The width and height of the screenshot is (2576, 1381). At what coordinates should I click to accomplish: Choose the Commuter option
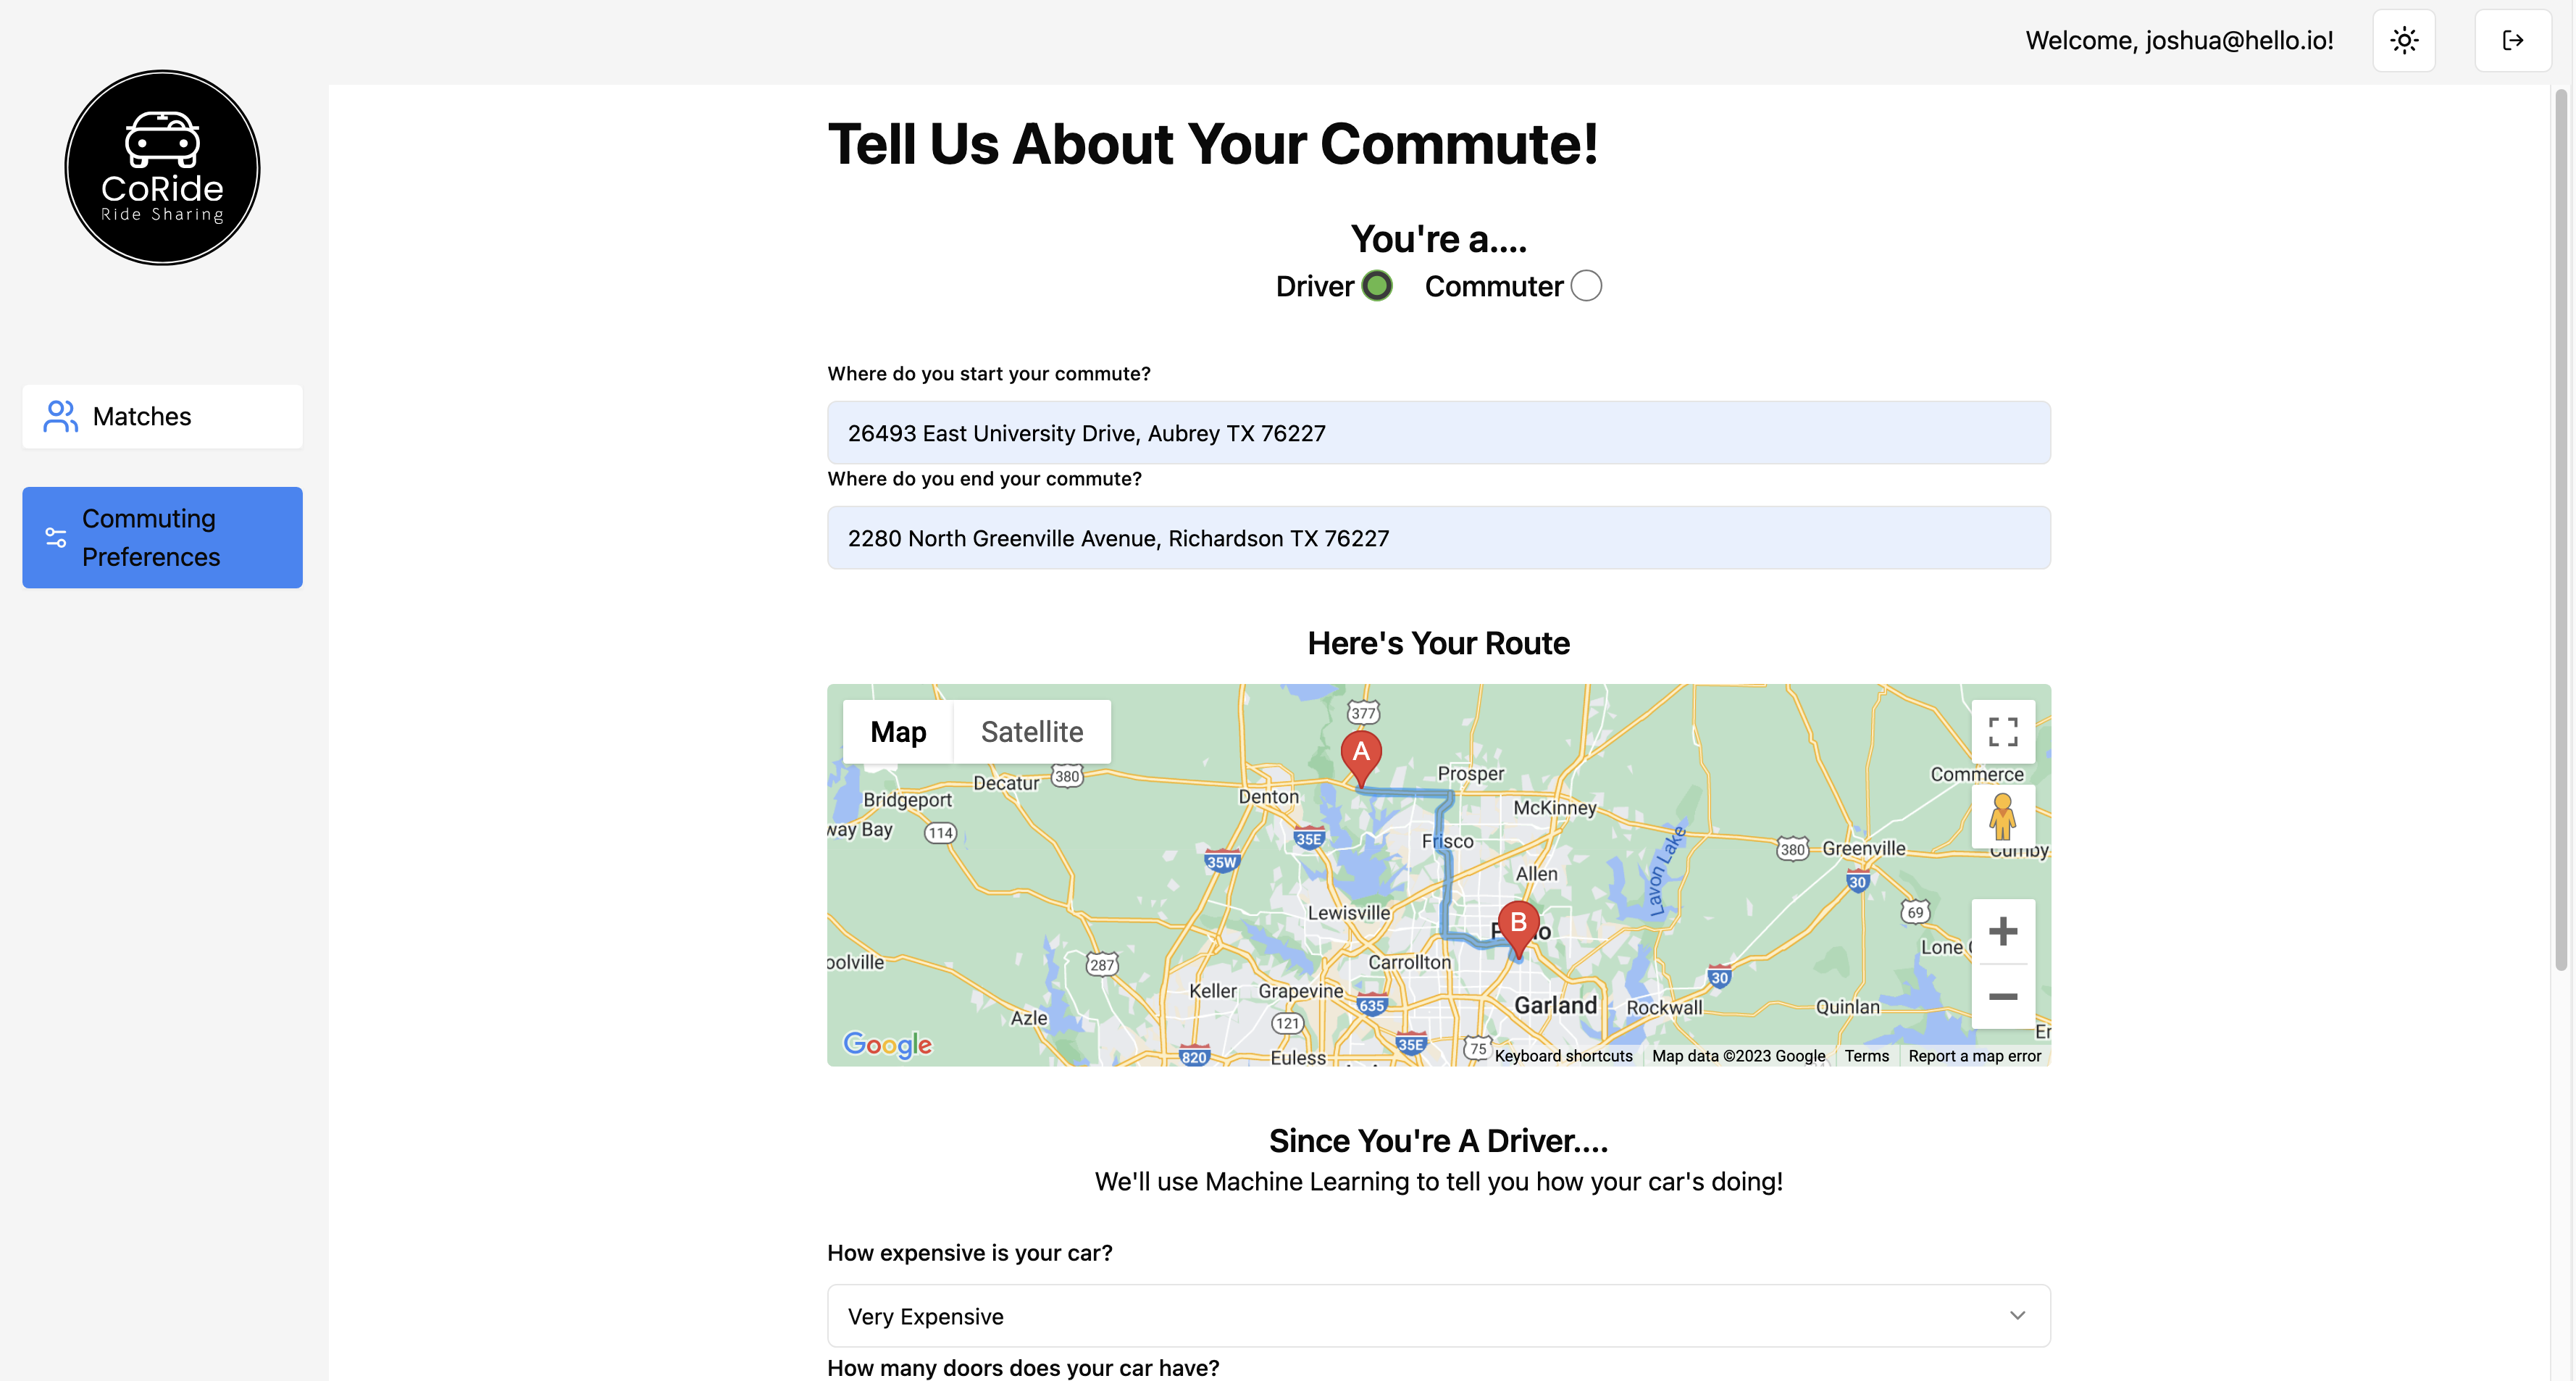coord(1585,285)
